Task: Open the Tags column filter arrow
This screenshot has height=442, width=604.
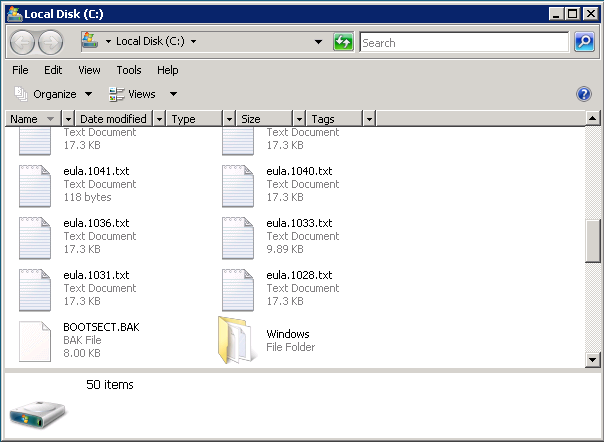Action: (x=369, y=119)
